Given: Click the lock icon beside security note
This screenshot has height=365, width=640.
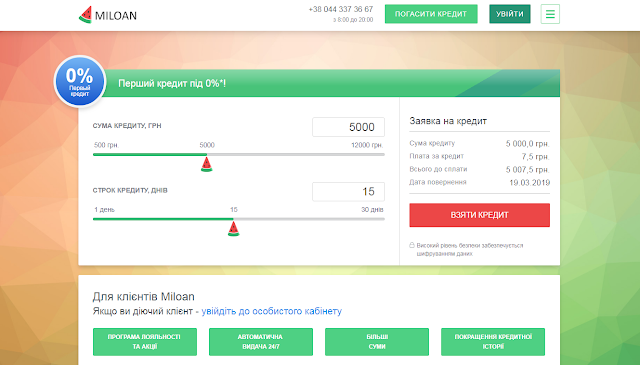Looking at the screenshot, I should click(x=412, y=245).
